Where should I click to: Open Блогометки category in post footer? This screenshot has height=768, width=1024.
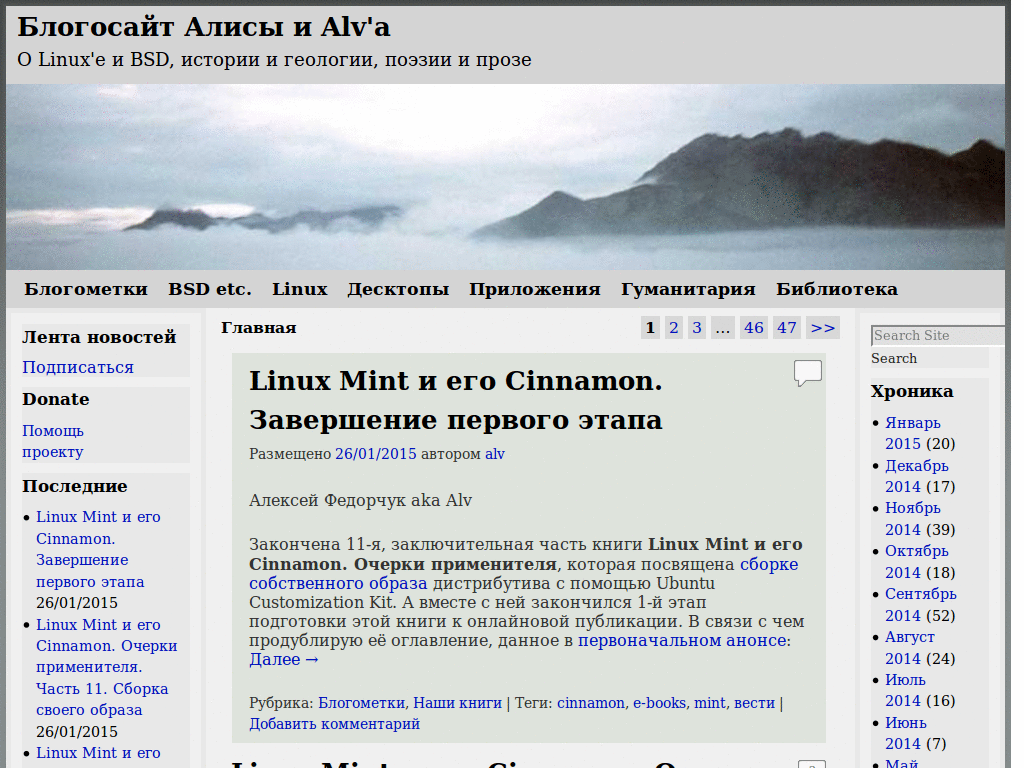(361, 703)
